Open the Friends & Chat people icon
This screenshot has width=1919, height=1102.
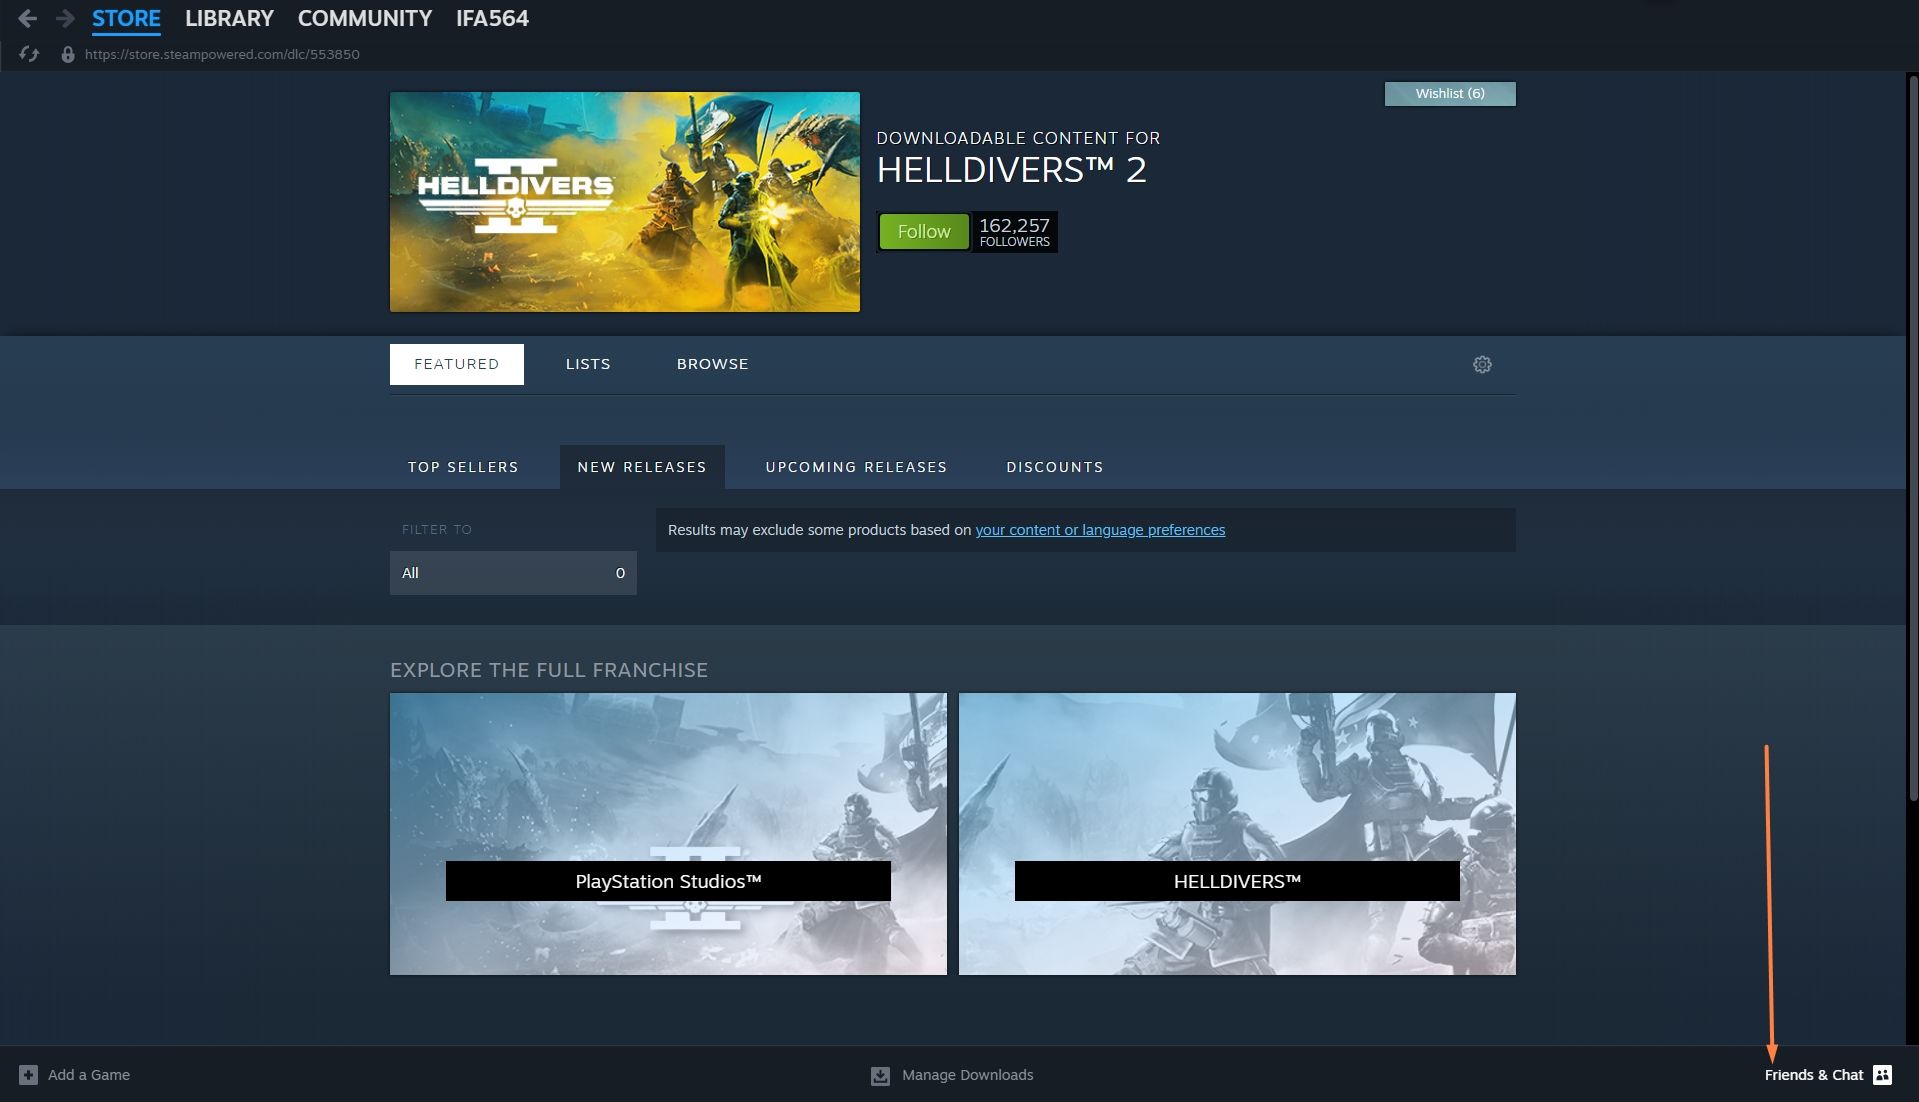(x=1882, y=1075)
